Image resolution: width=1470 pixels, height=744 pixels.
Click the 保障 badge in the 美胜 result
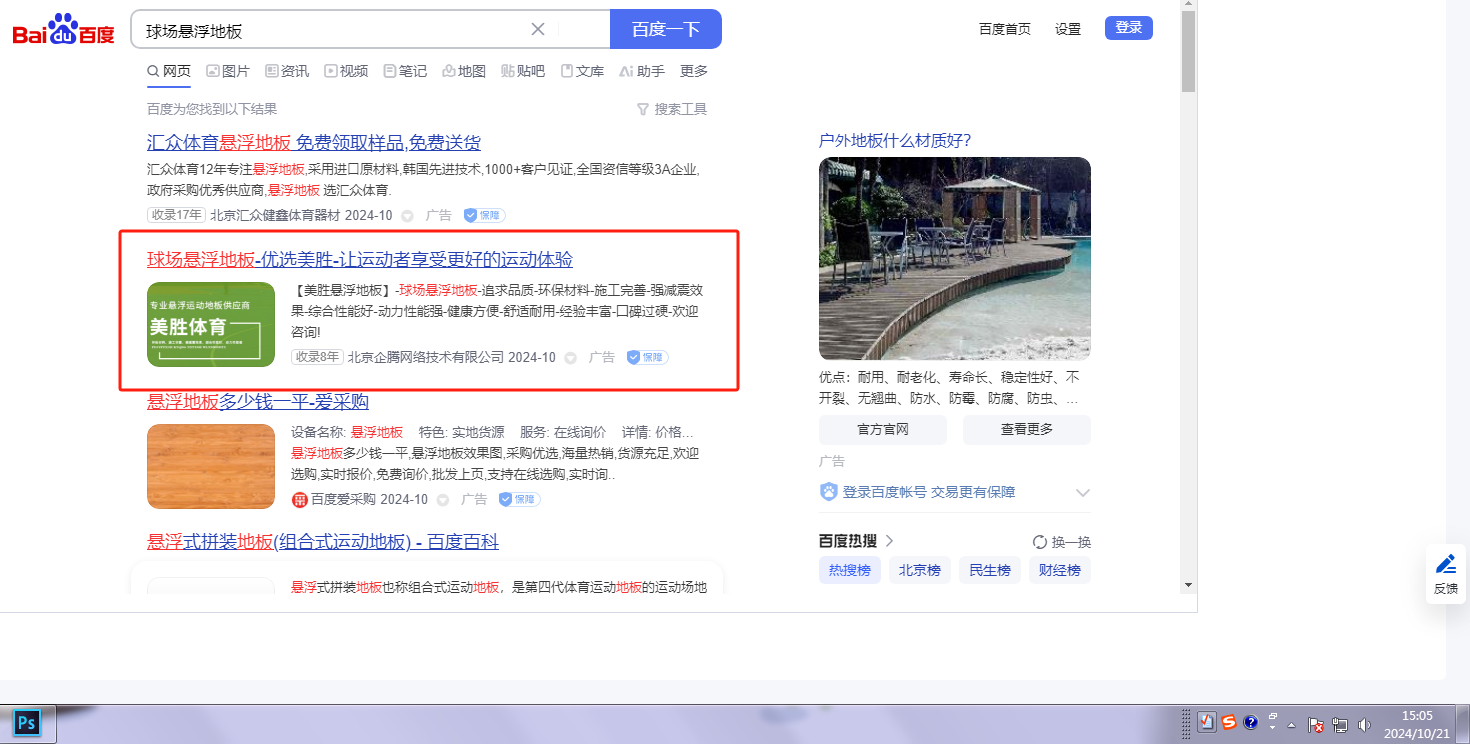(647, 357)
